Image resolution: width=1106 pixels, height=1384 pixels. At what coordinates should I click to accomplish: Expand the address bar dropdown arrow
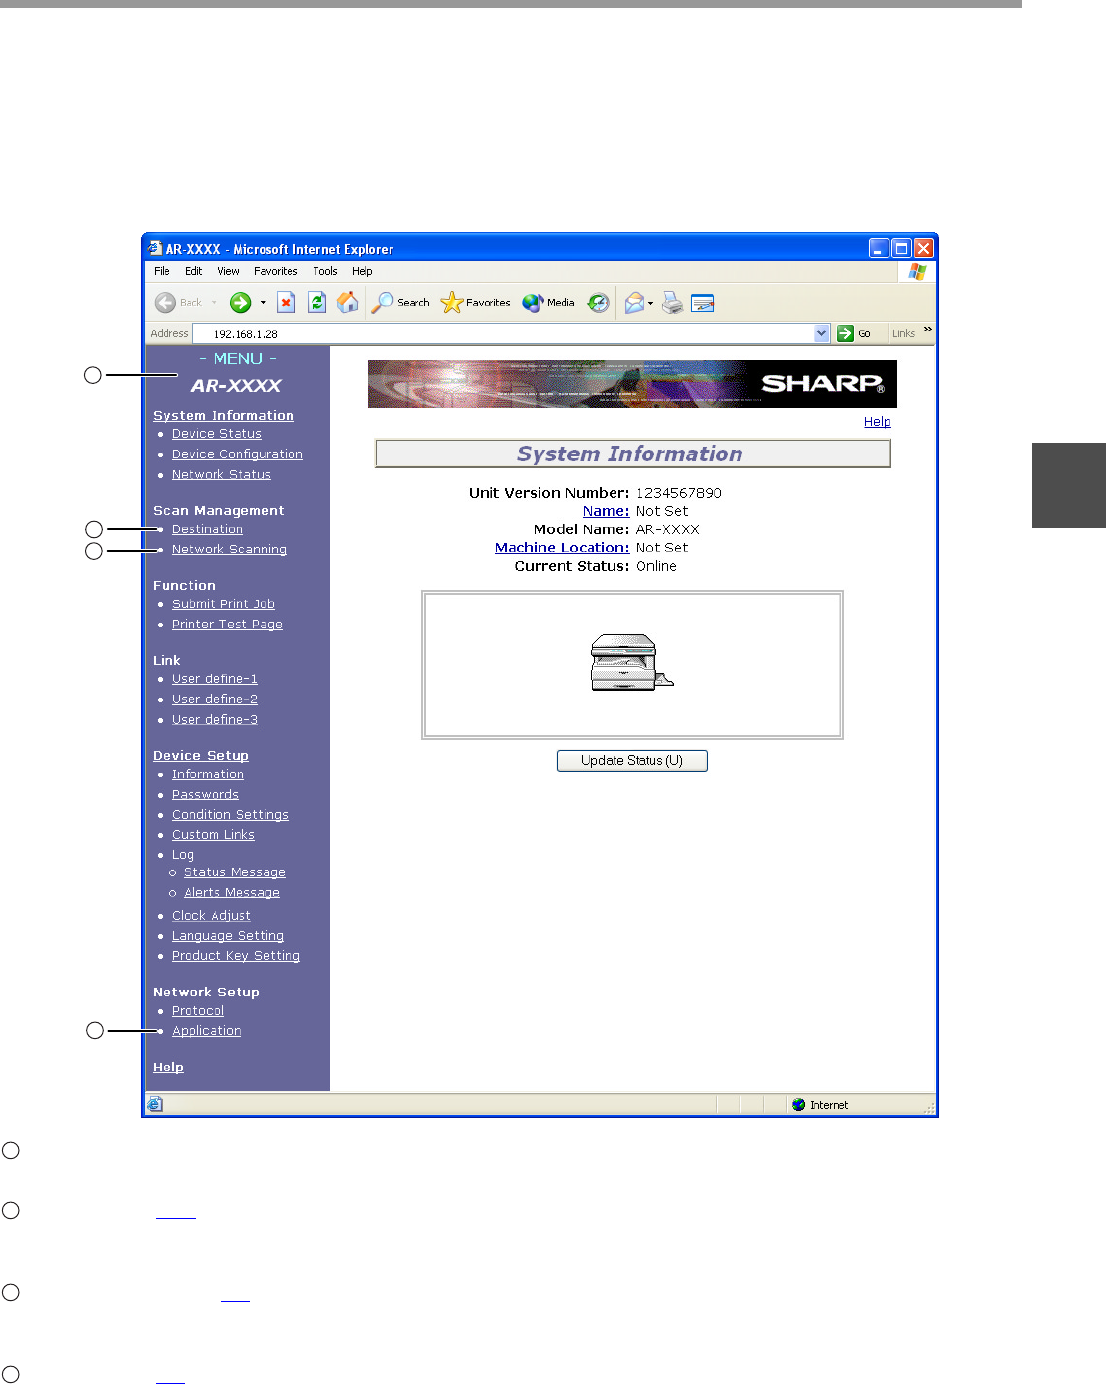pyautogui.click(x=822, y=334)
